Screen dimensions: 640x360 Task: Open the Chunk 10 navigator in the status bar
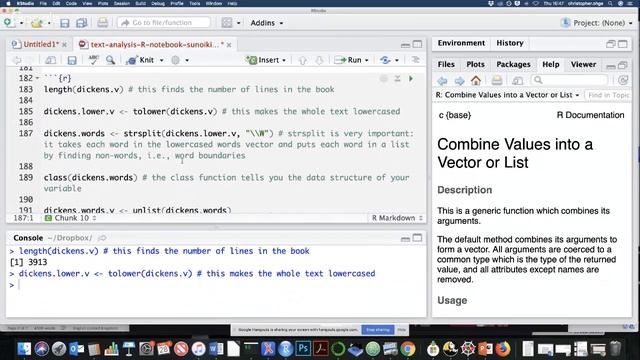click(71, 218)
